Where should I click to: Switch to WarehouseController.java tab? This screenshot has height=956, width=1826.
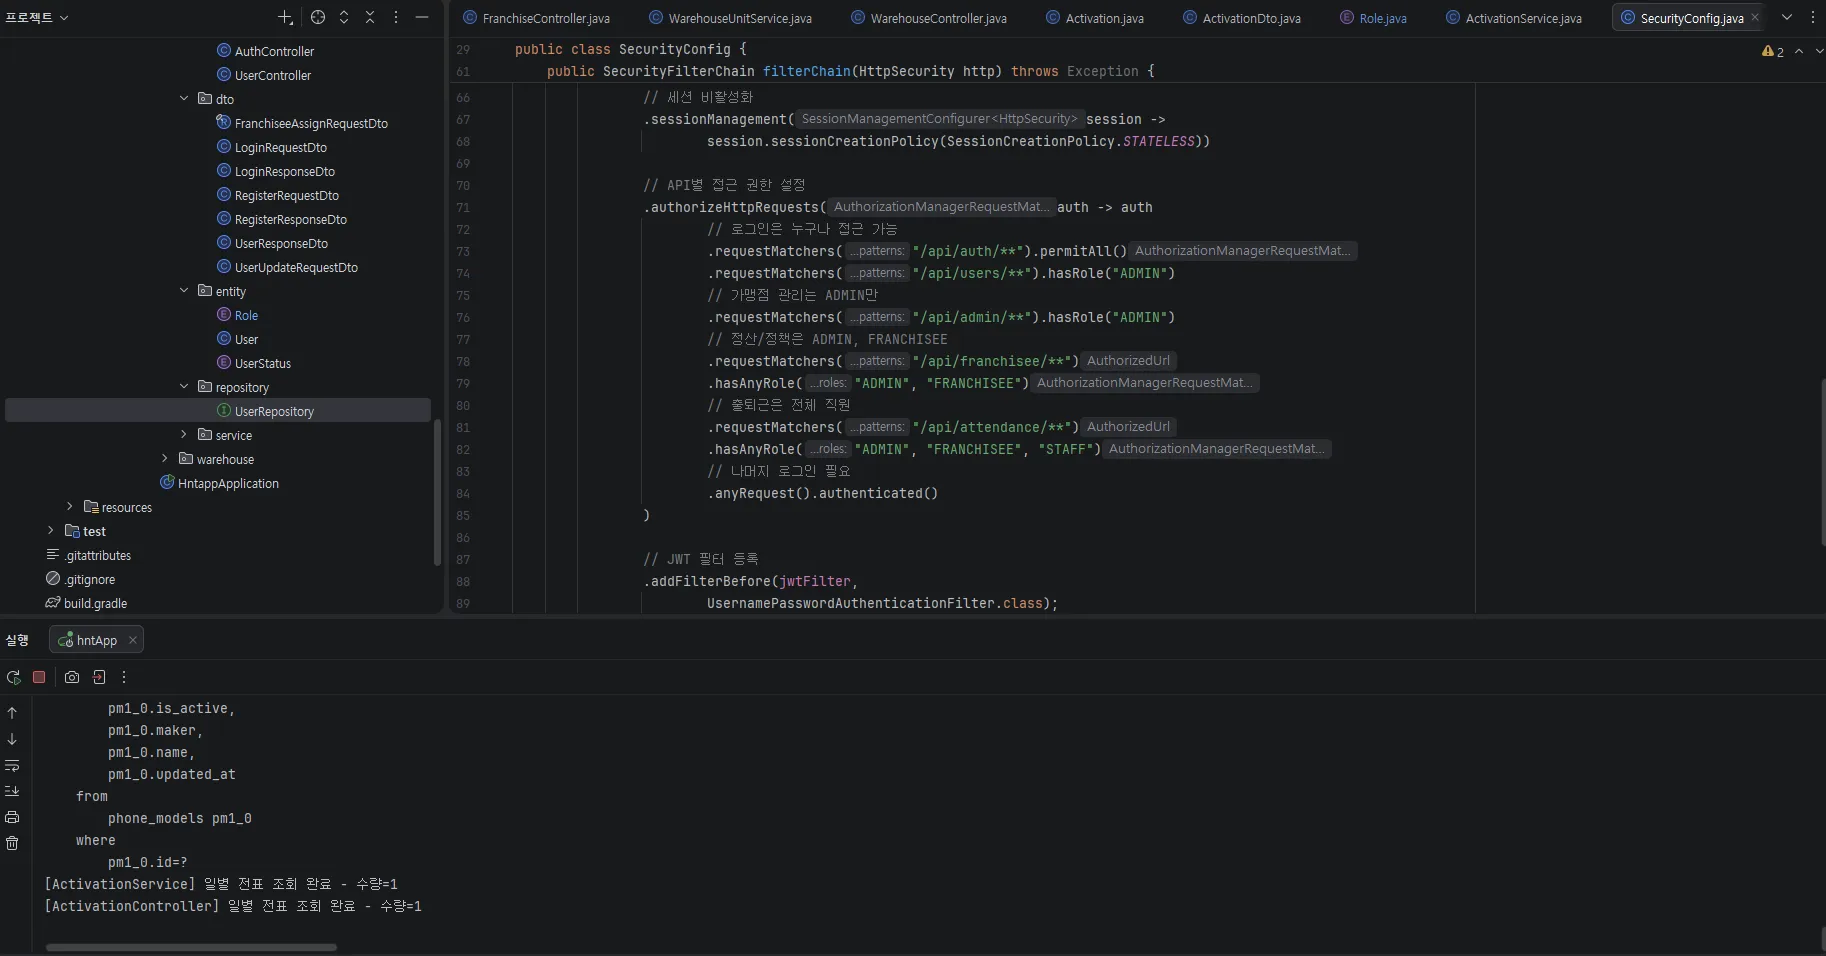[x=928, y=18]
